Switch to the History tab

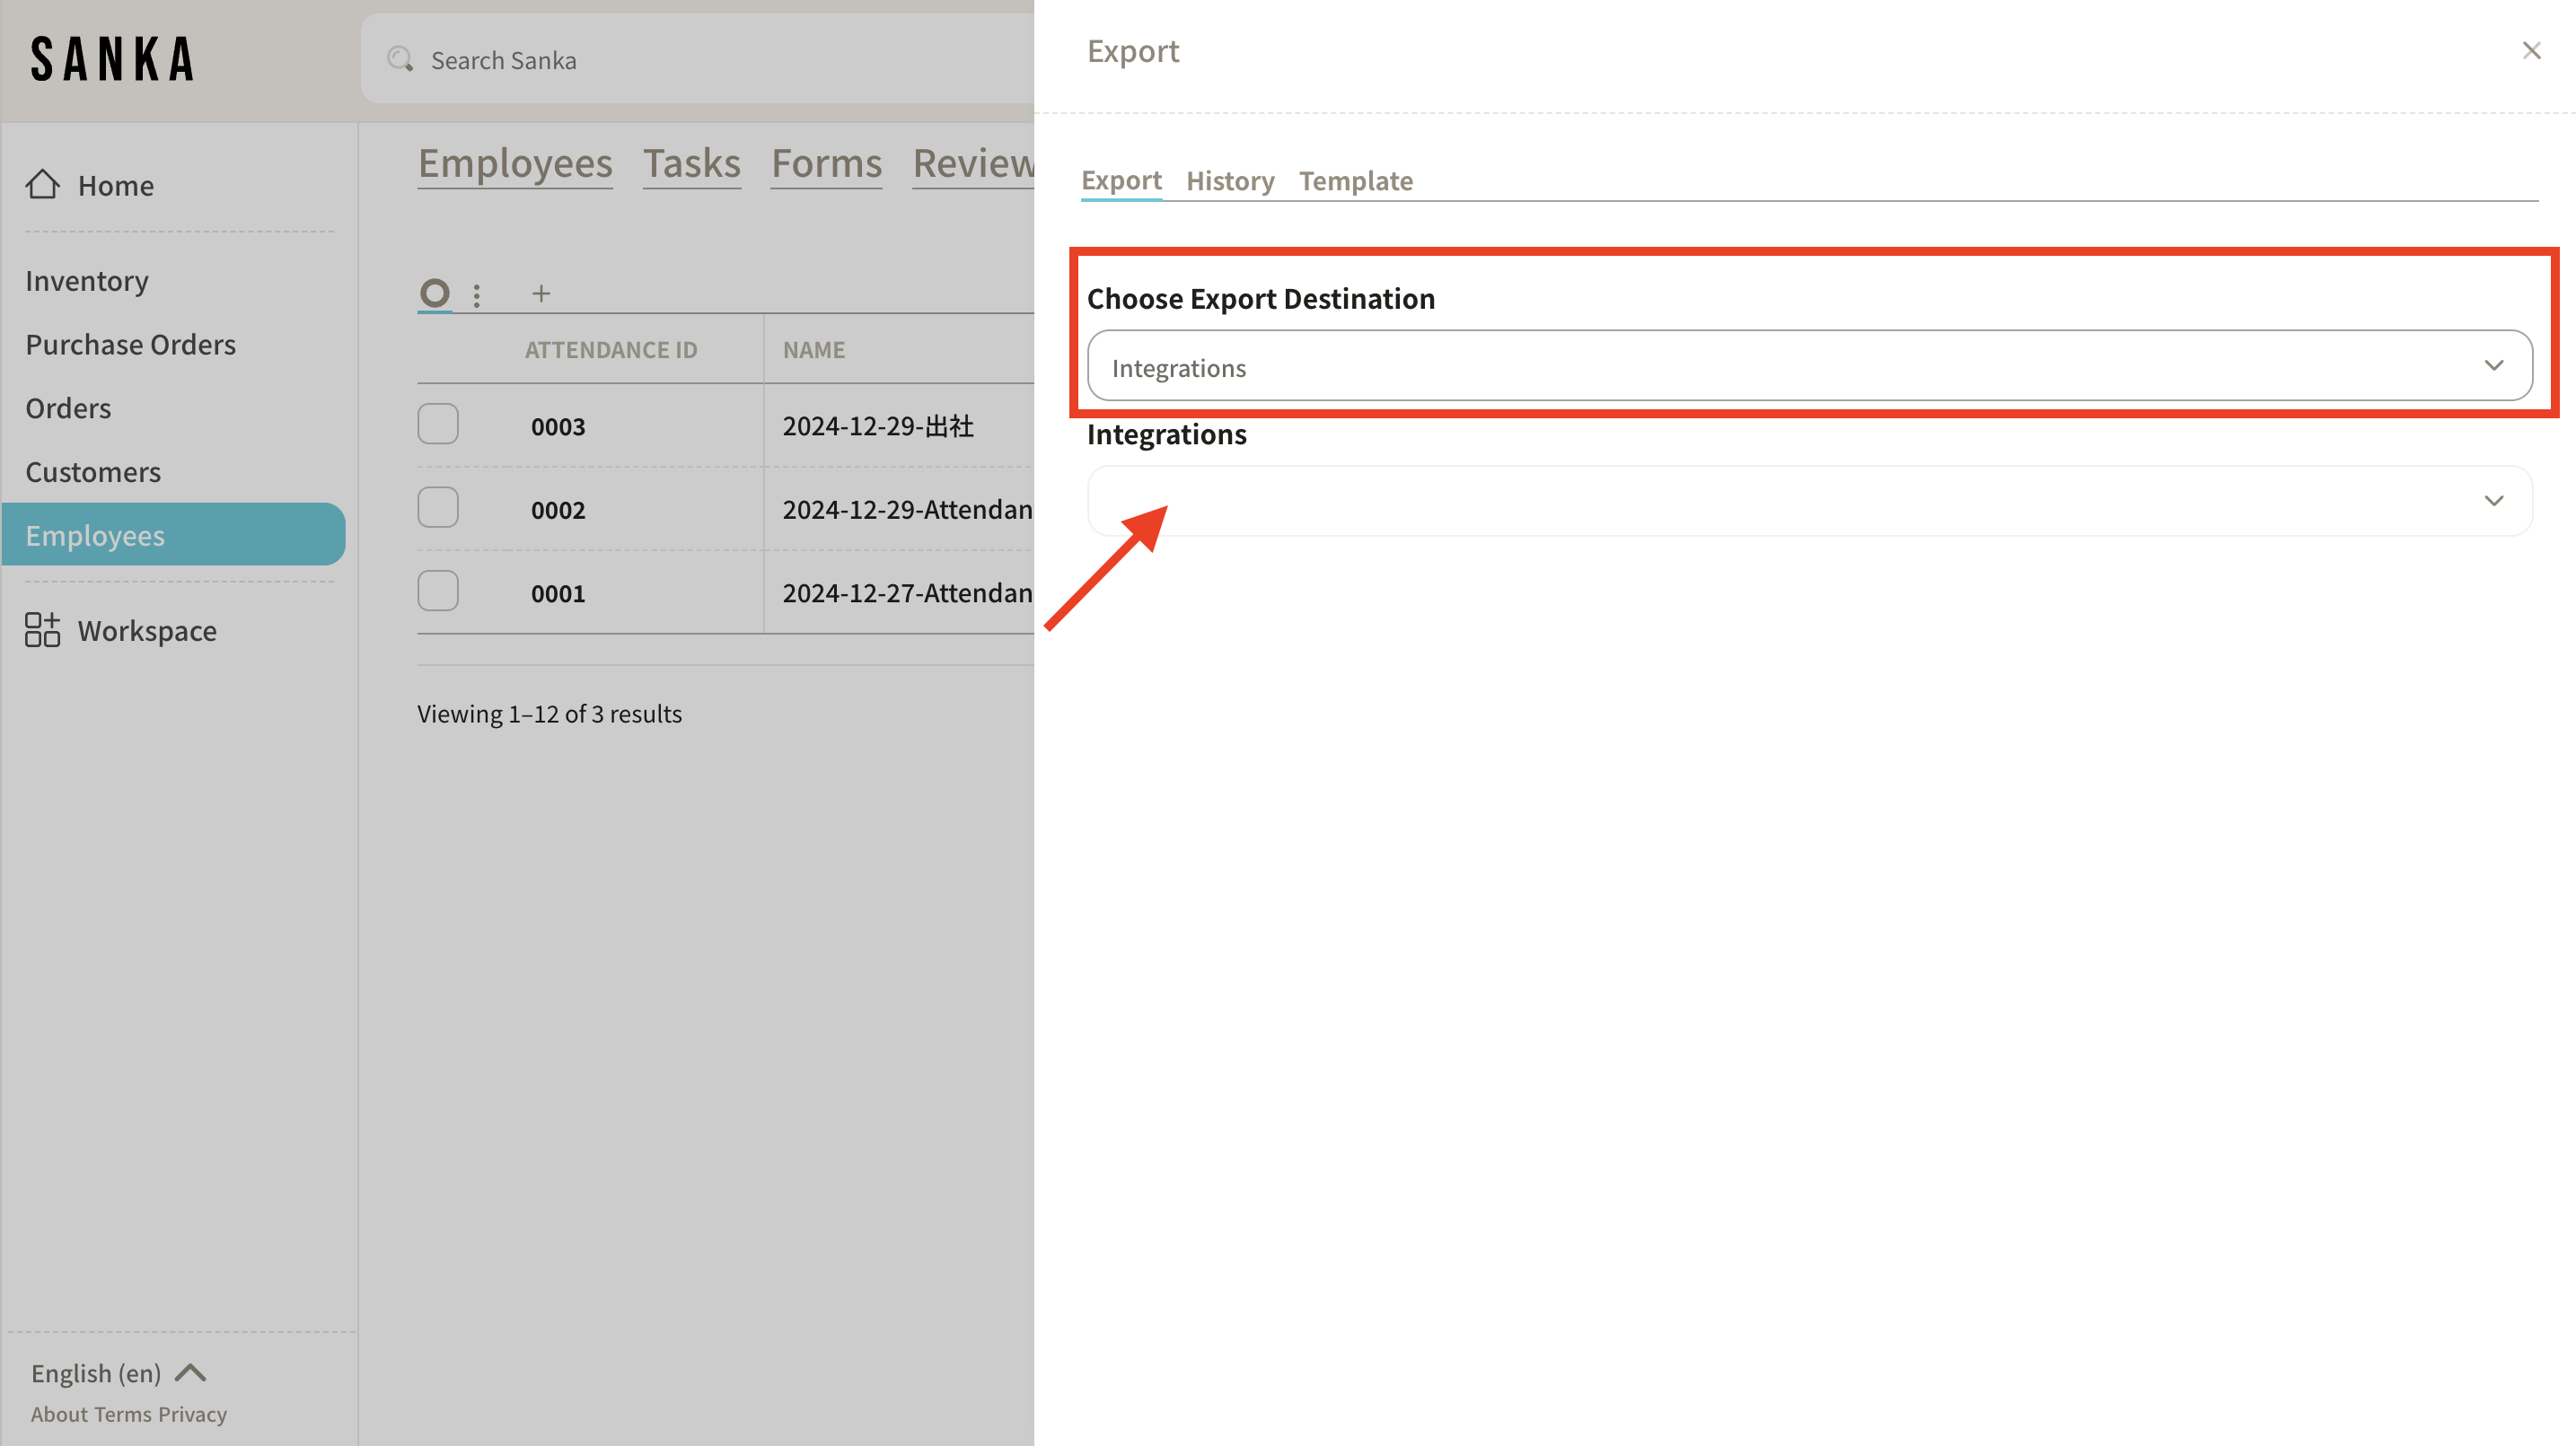pyautogui.click(x=1229, y=181)
